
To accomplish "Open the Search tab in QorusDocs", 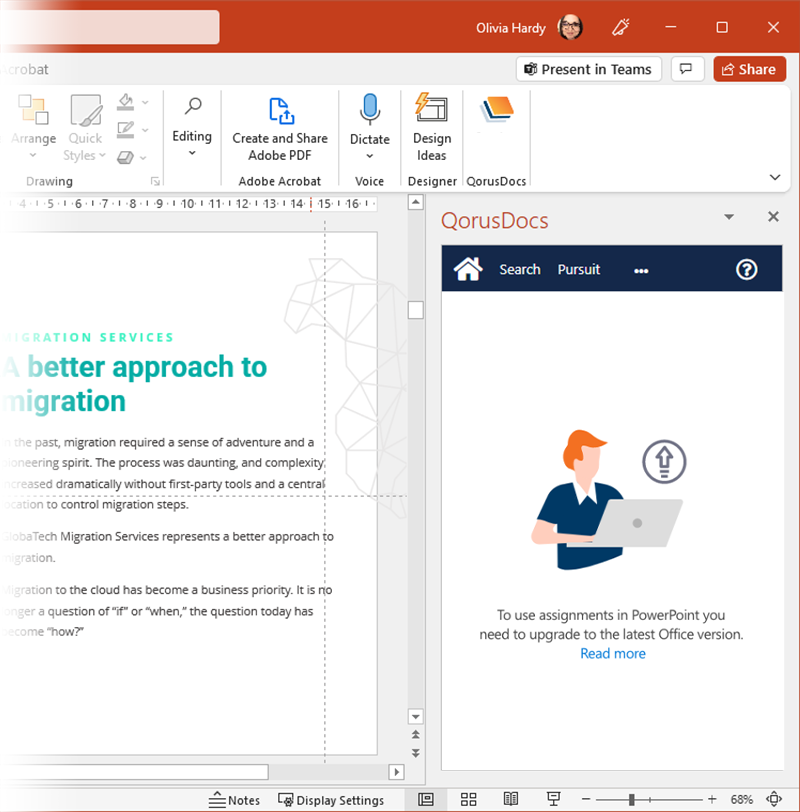I will (x=520, y=269).
